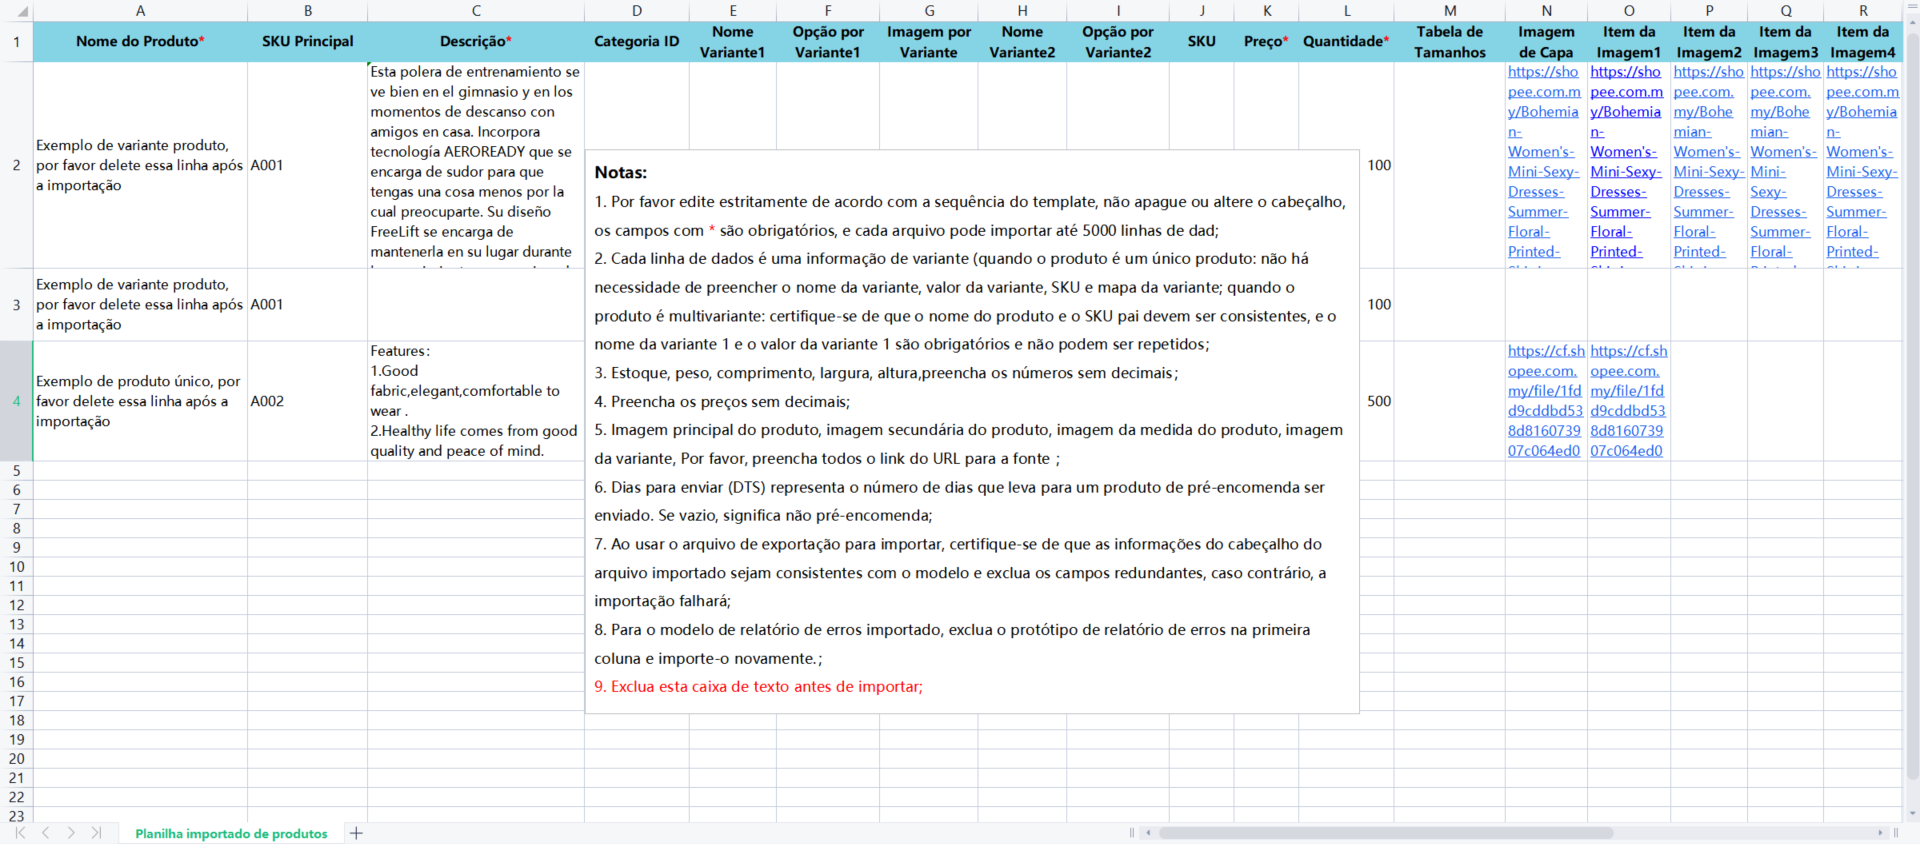Click the Imagem por Variante header cell
Viewport: 1920px width, 844px height.
(929, 42)
